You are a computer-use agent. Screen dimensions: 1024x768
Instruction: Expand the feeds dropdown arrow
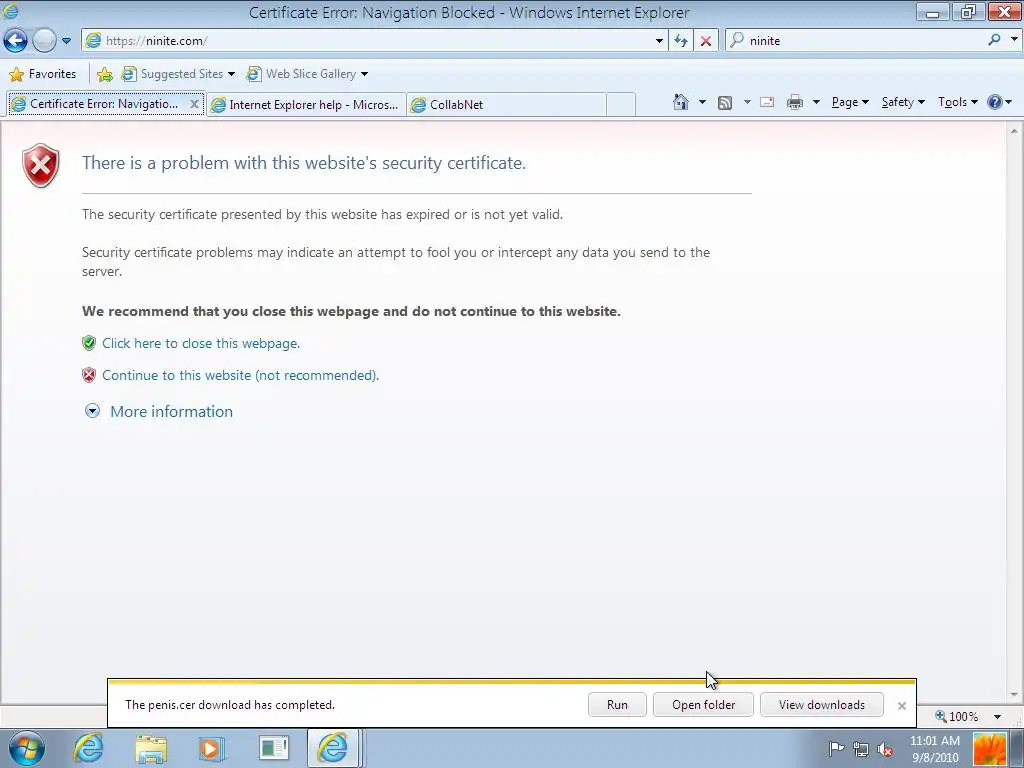click(747, 102)
